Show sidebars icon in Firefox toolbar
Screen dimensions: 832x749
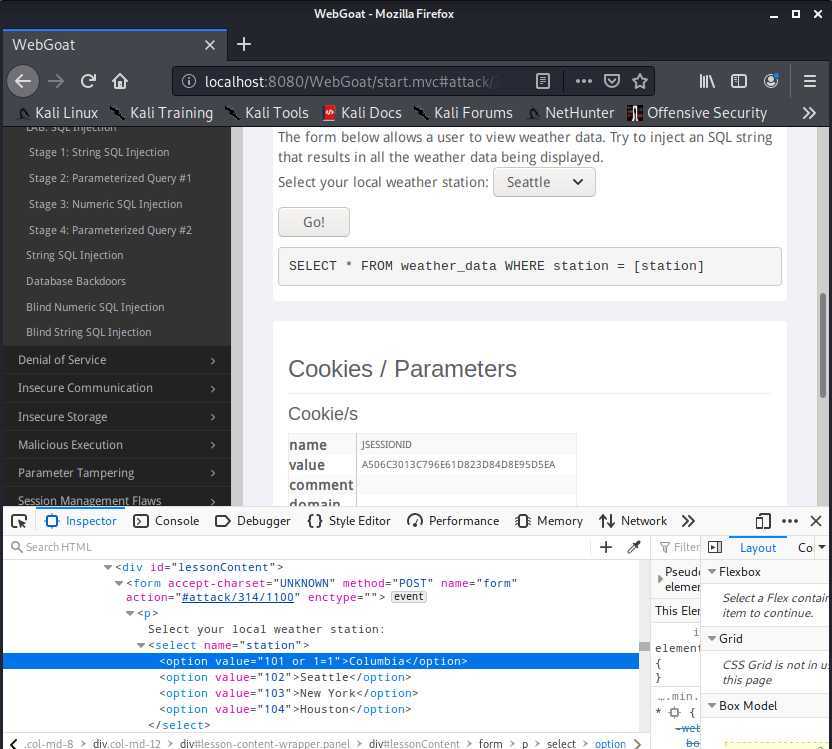[x=739, y=81]
